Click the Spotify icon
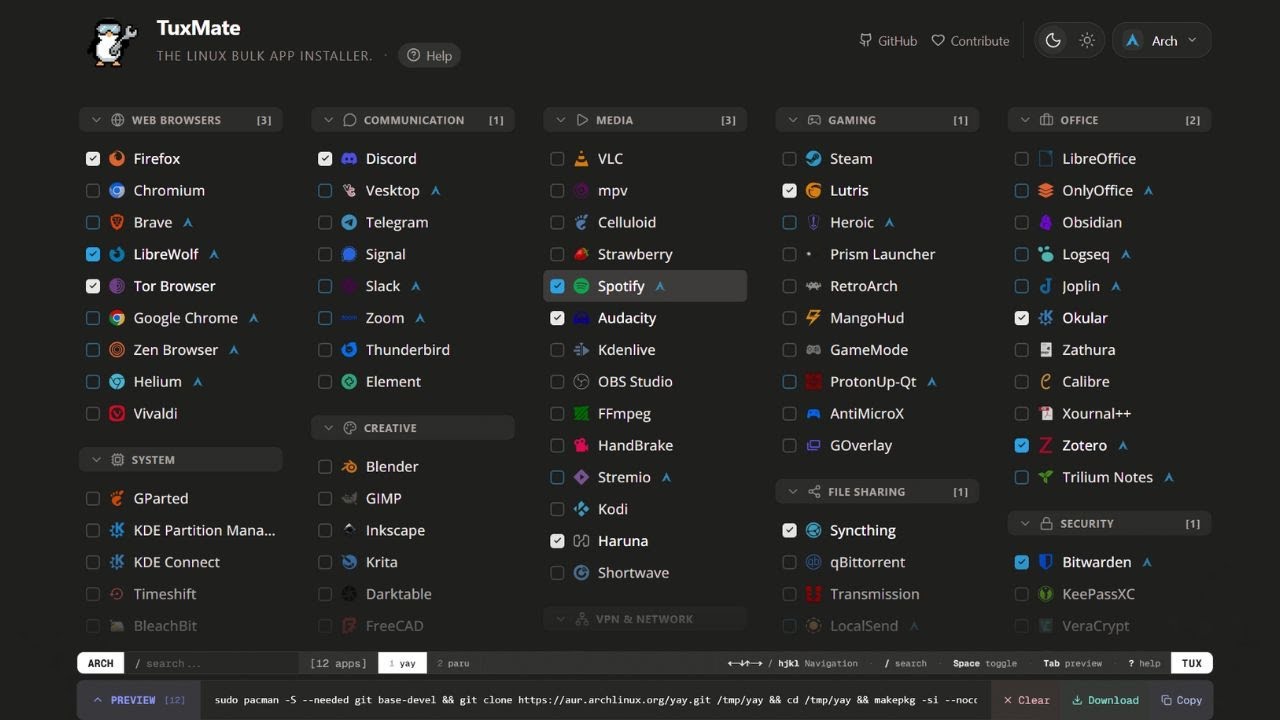Image resolution: width=1280 pixels, height=720 pixels. (x=581, y=286)
